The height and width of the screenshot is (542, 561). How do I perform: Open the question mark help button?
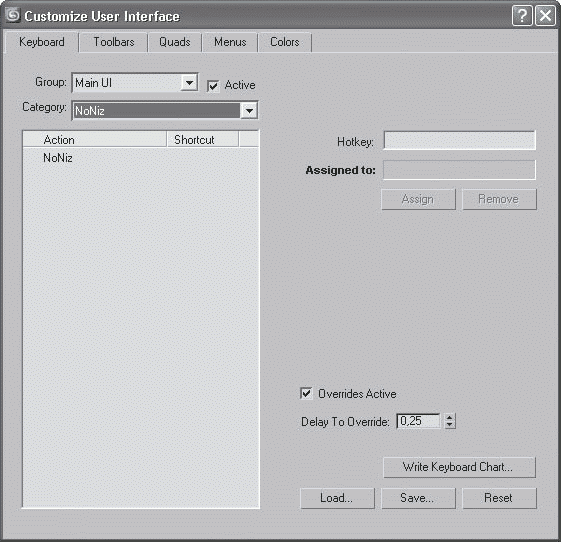(x=522, y=16)
